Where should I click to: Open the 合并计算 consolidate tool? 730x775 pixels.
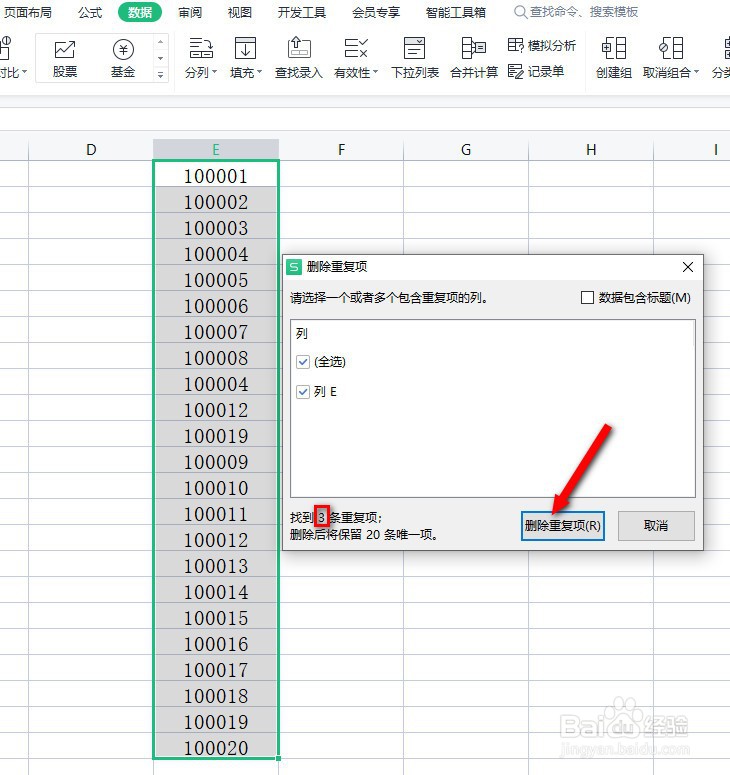pyautogui.click(x=473, y=58)
